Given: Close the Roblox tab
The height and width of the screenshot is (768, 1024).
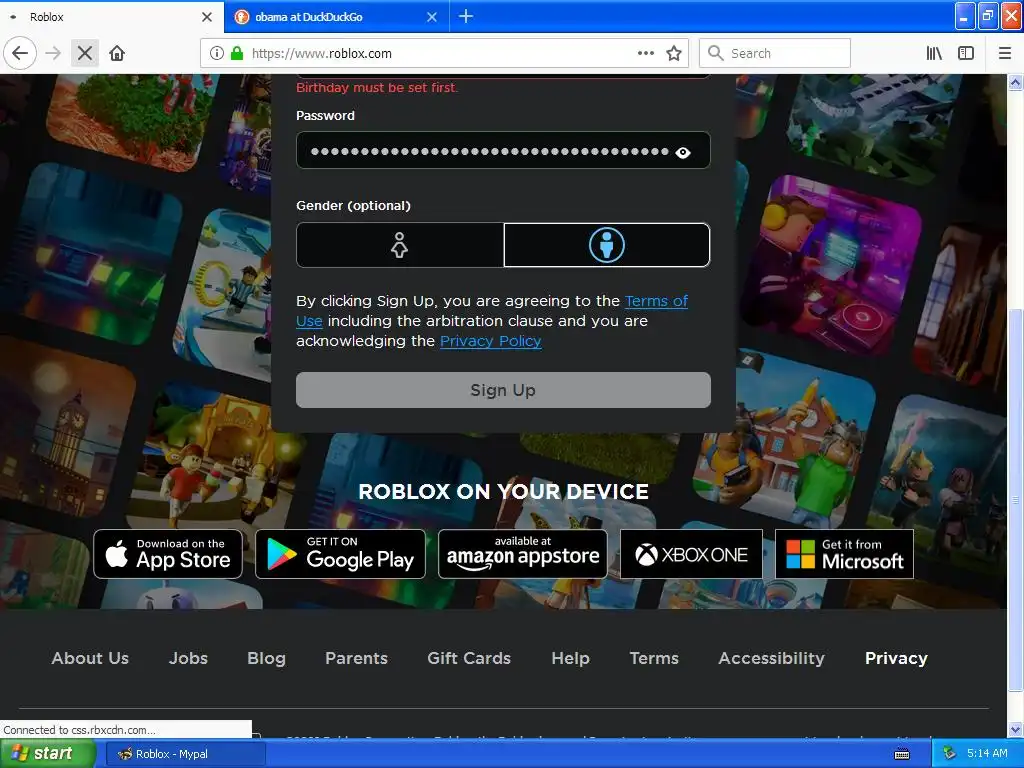Looking at the screenshot, I should pos(207,17).
